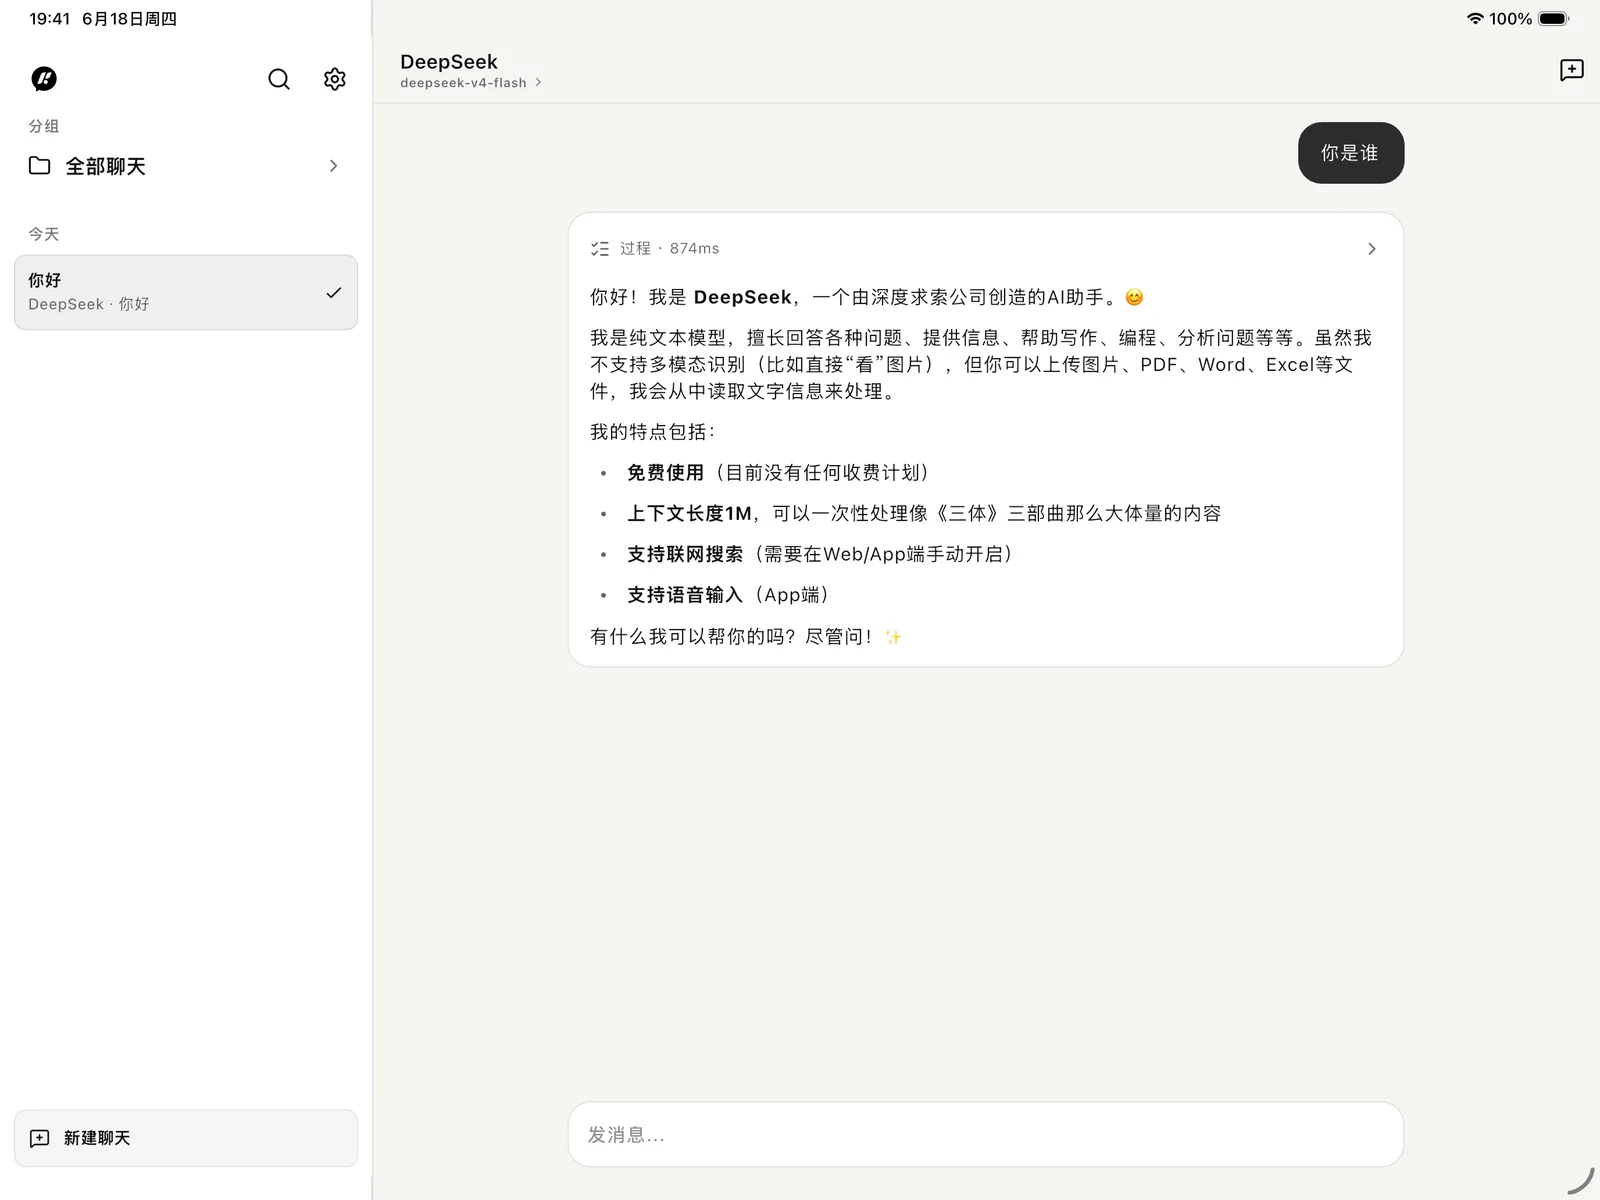Viewport: 1600px width, 1200px height.
Task: Click the 过程 checklist icon
Action: coord(600,249)
